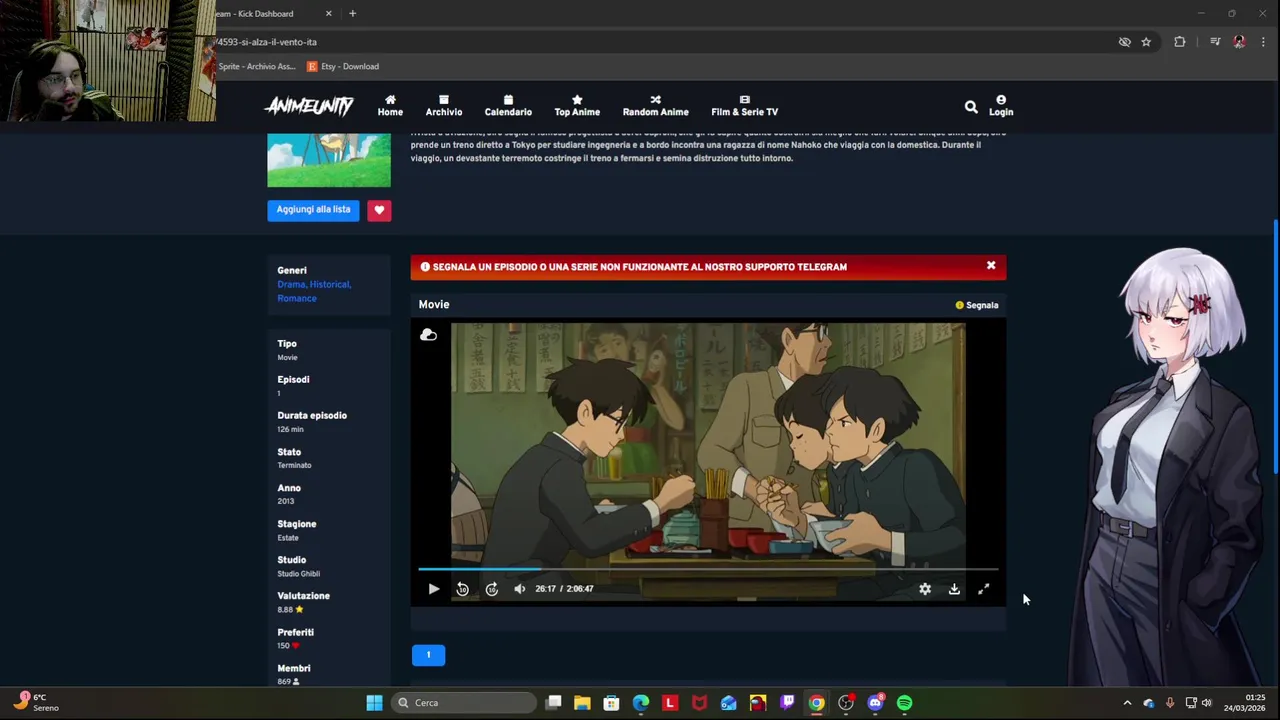This screenshot has width=1280, height=720.
Task: Open the red L app on taskbar
Action: pyautogui.click(x=670, y=703)
